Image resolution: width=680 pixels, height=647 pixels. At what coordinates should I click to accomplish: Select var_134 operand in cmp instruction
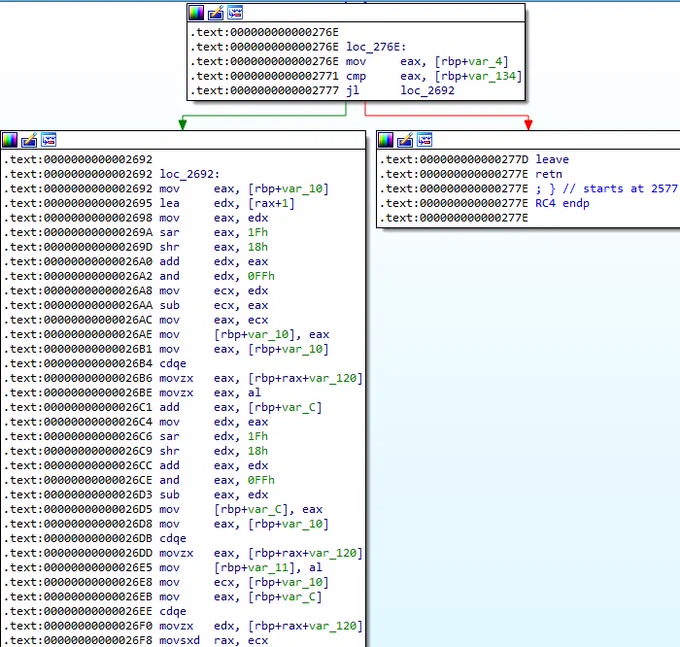[x=493, y=76]
